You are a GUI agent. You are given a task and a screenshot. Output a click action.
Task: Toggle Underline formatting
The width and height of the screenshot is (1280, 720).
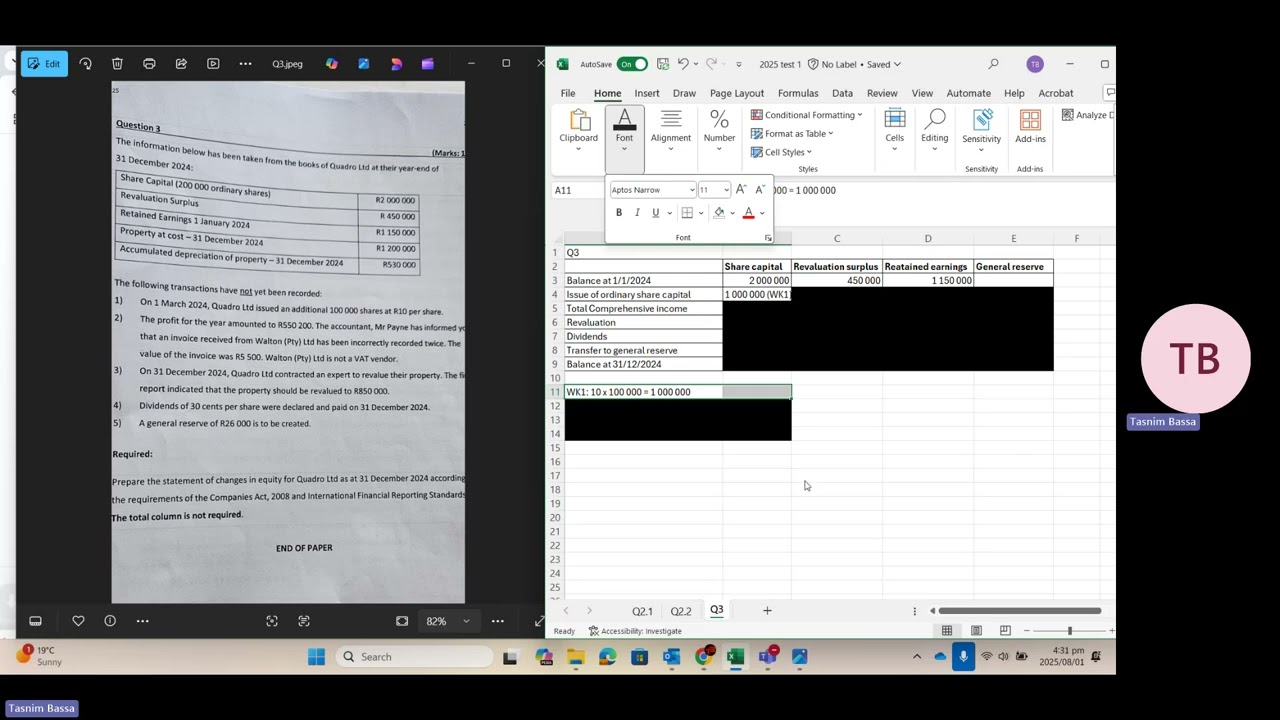[x=656, y=213]
